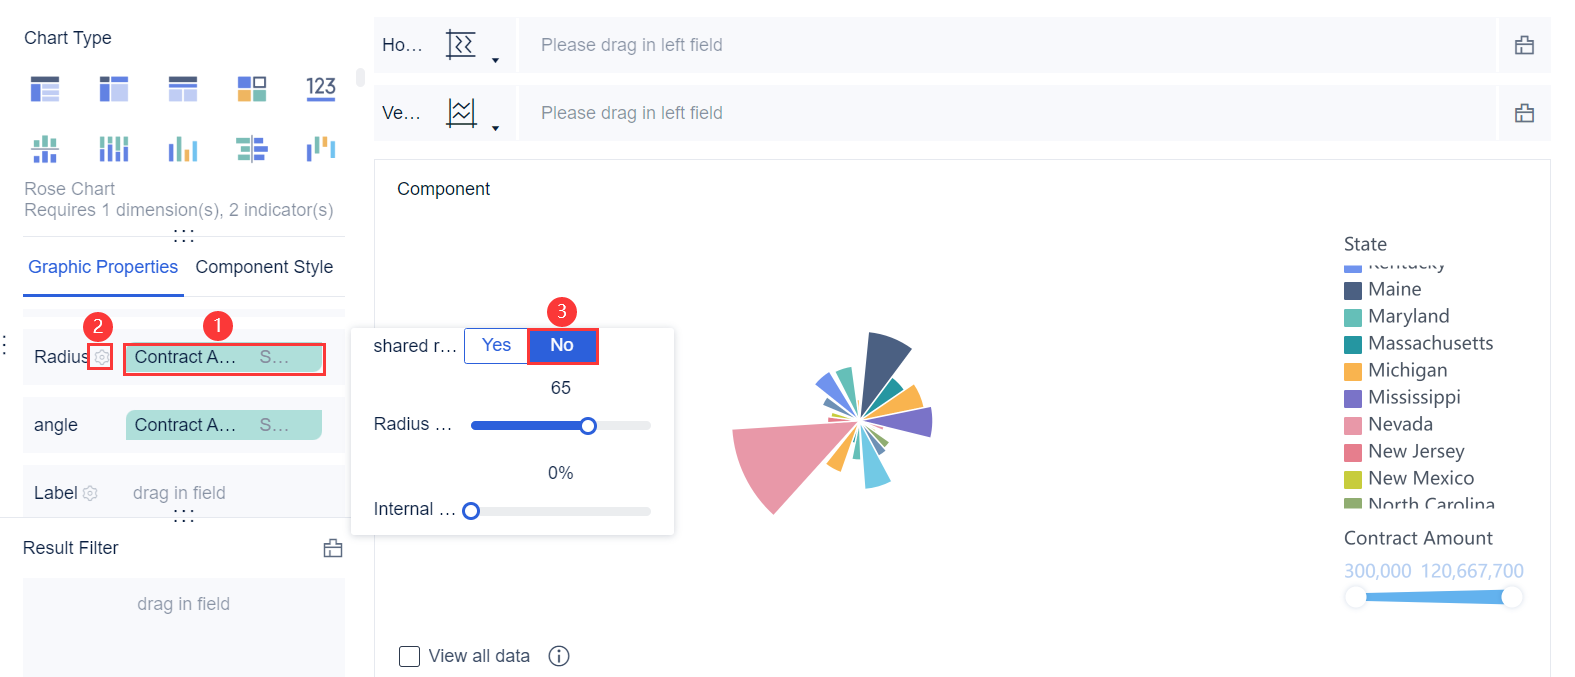Open the Radius settings gear icon
Viewport: 1575px width, 677px height.
pos(100,356)
